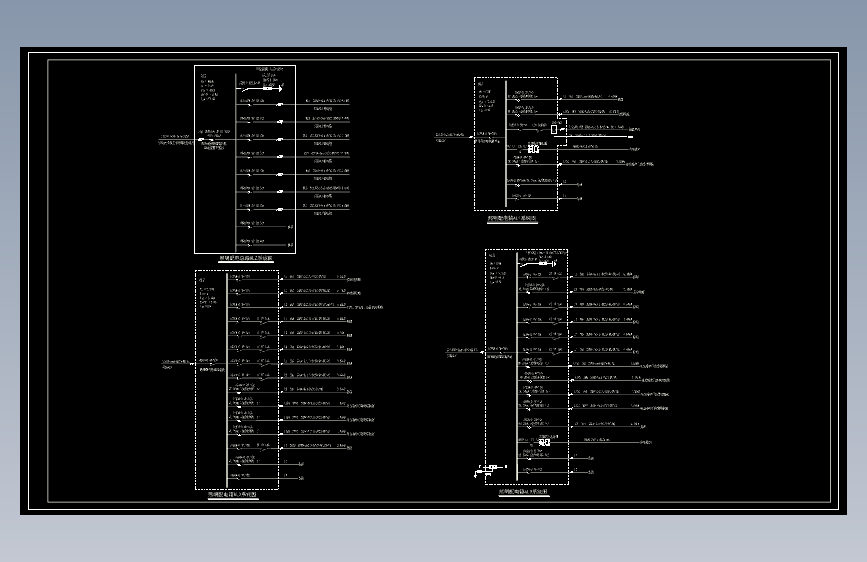Click the underlined title under the lower-left diagram
Screen dimensions: 867x562
pyautogui.click(x=233, y=495)
